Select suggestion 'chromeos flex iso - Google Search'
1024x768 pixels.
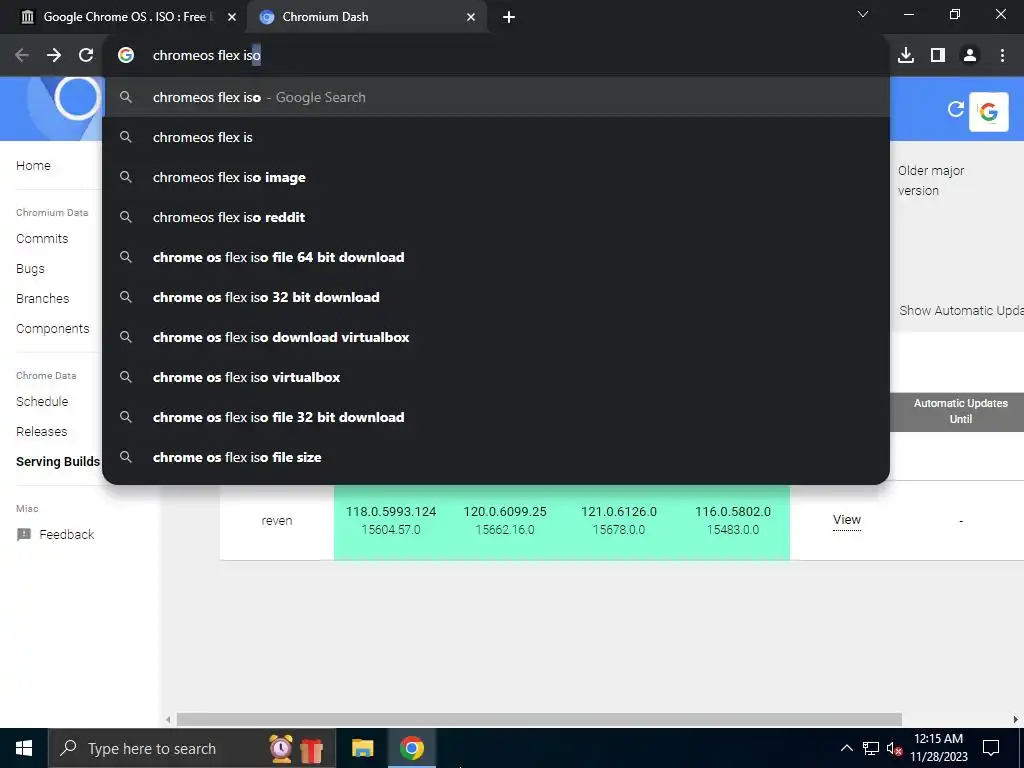tap(496, 97)
